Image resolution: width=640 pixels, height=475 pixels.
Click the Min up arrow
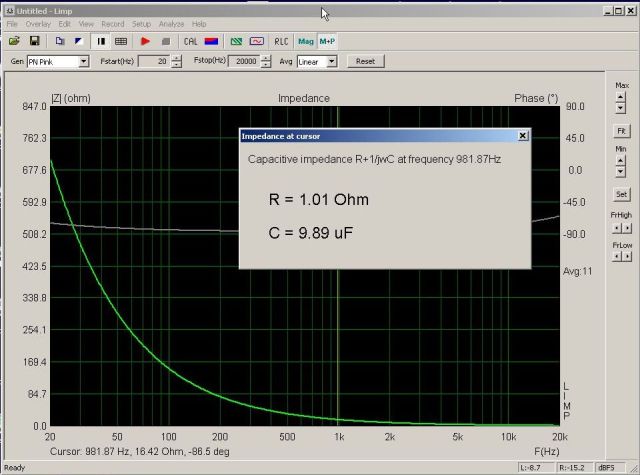pos(620,160)
